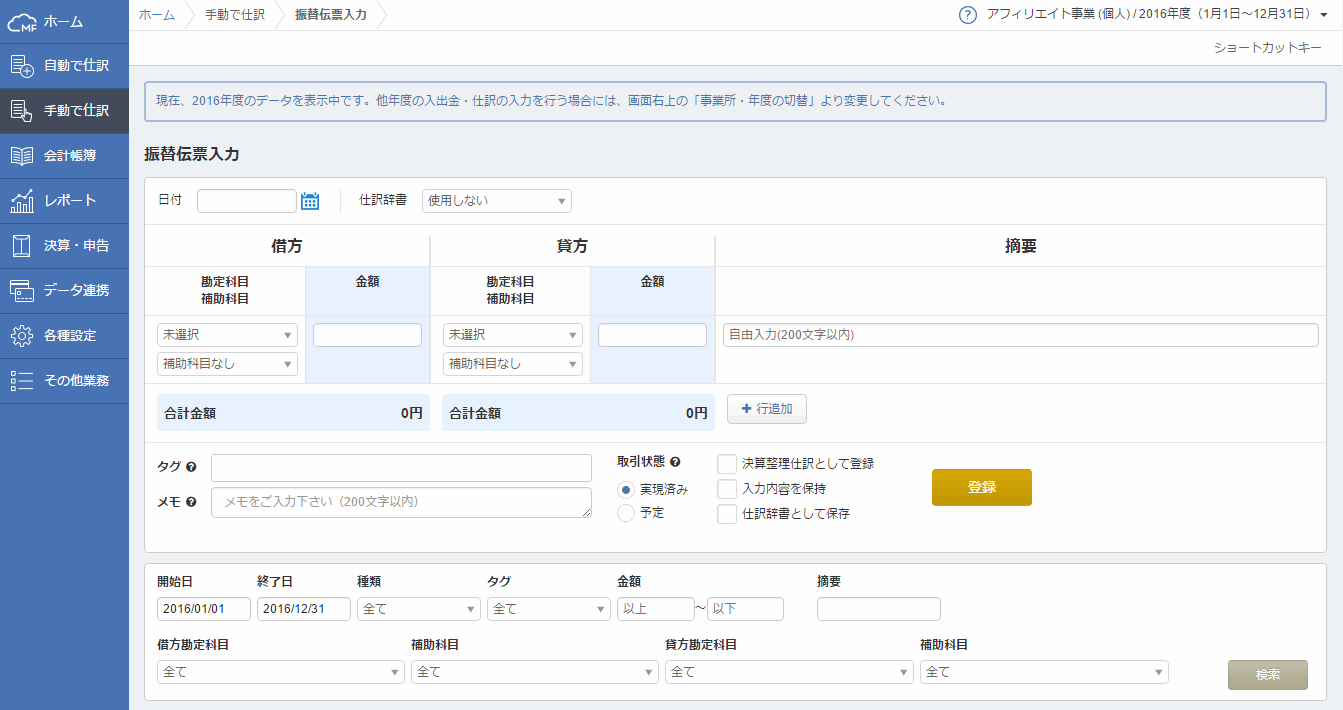Open the その他業務 sidebar menu
The width and height of the screenshot is (1343, 710).
64,381
